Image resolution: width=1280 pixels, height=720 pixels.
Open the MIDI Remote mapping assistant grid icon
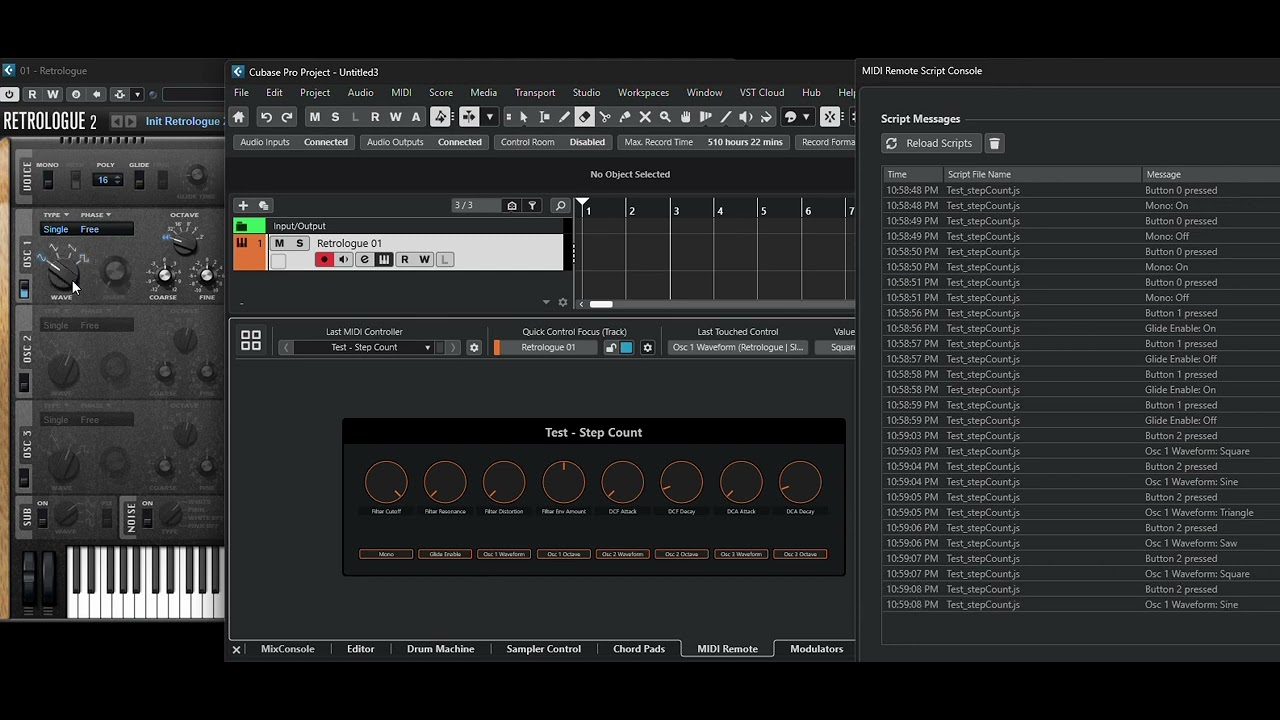point(251,341)
